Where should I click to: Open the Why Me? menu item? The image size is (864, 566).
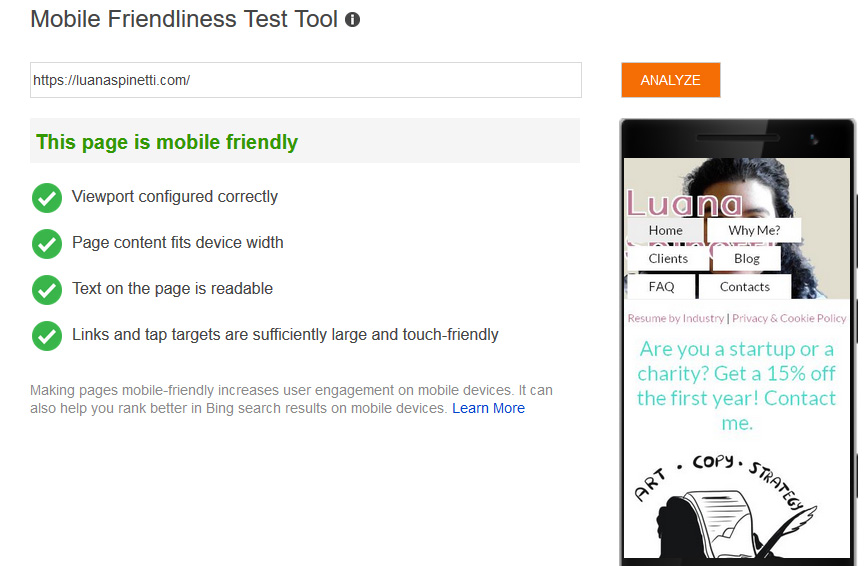click(754, 230)
